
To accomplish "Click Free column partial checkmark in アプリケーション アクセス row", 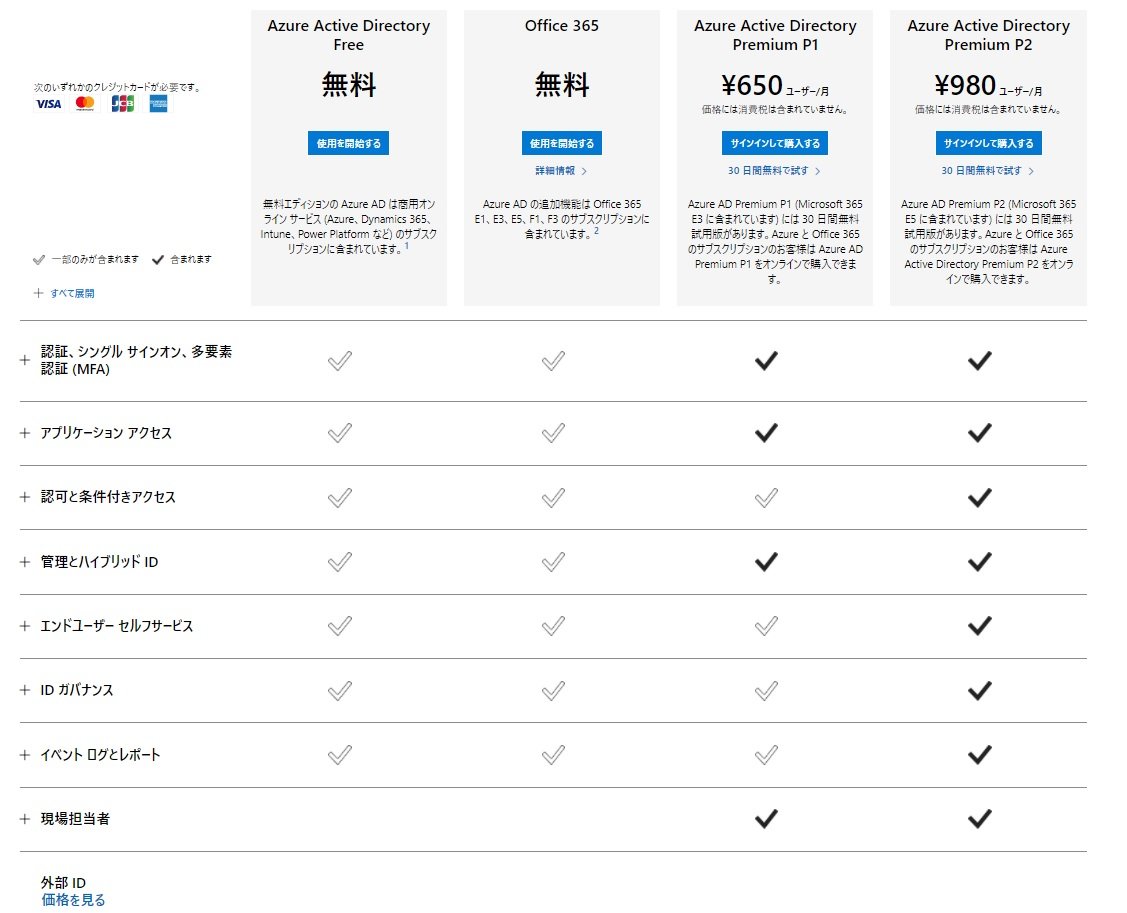I will 340,433.
